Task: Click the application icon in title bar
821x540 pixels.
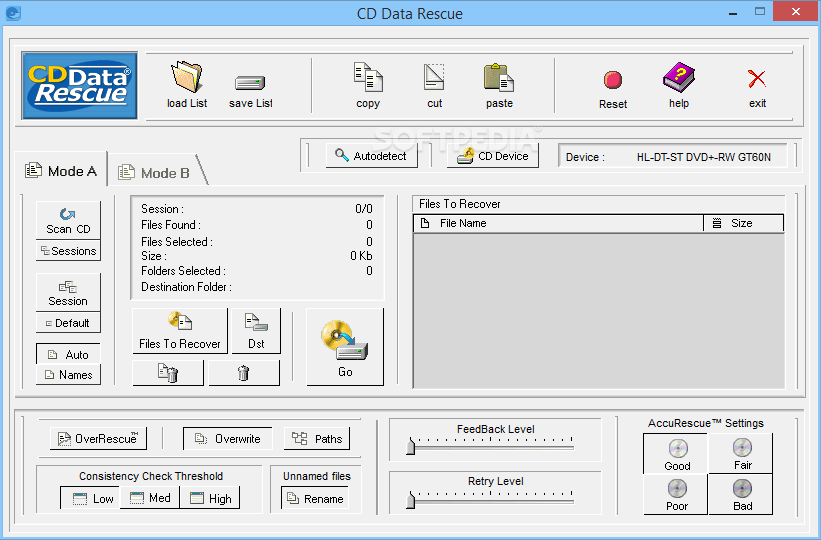Action: pyautogui.click(x=13, y=13)
